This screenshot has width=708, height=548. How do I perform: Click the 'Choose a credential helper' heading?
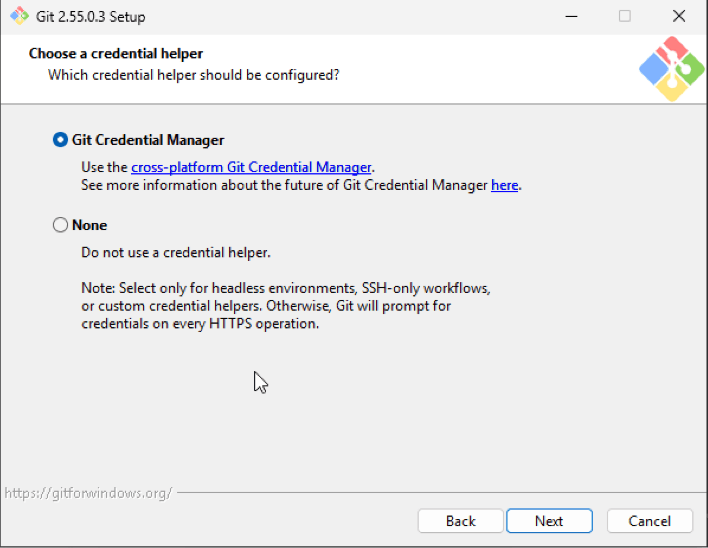click(x=116, y=54)
